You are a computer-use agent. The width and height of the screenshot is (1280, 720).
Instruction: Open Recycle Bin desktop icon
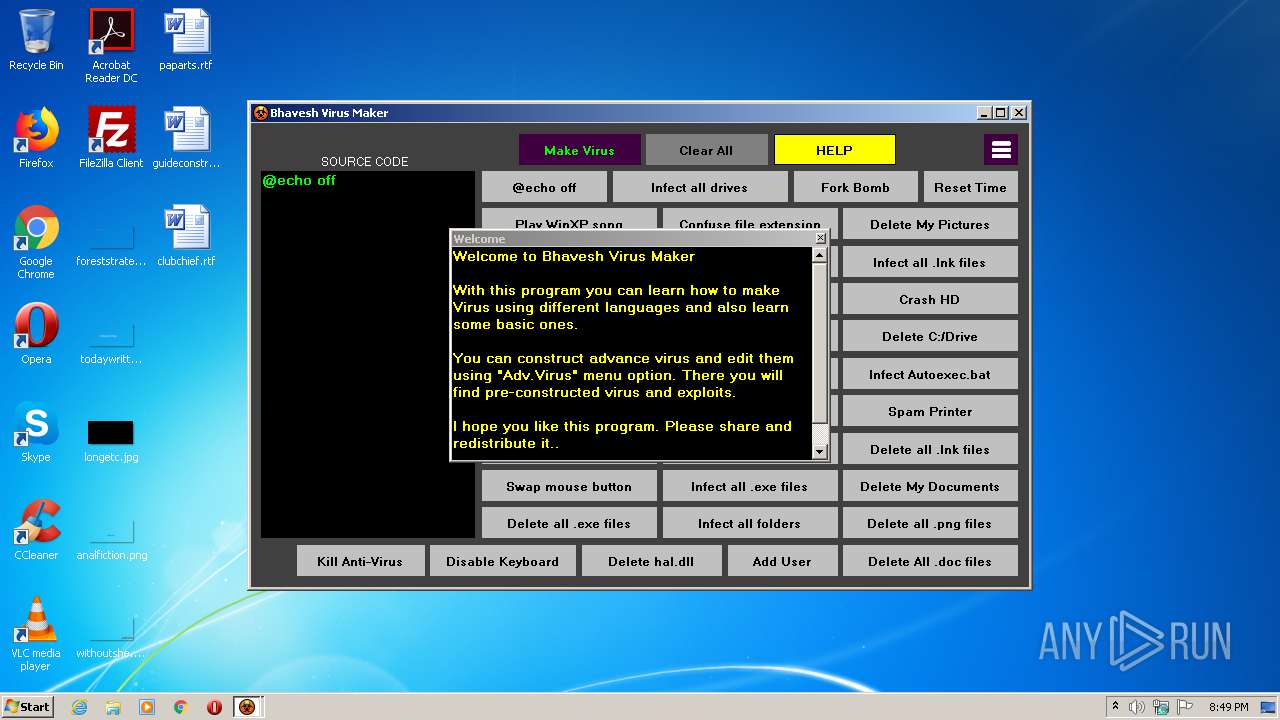click(x=36, y=40)
